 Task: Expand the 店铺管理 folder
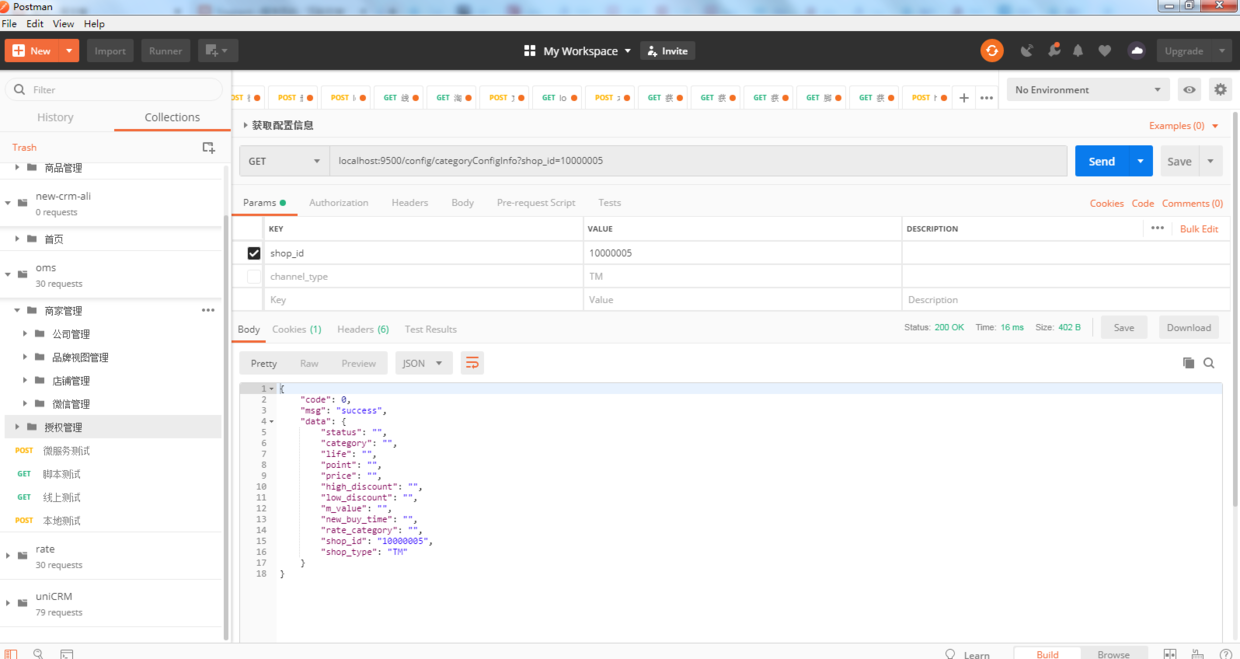tap(25, 381)
